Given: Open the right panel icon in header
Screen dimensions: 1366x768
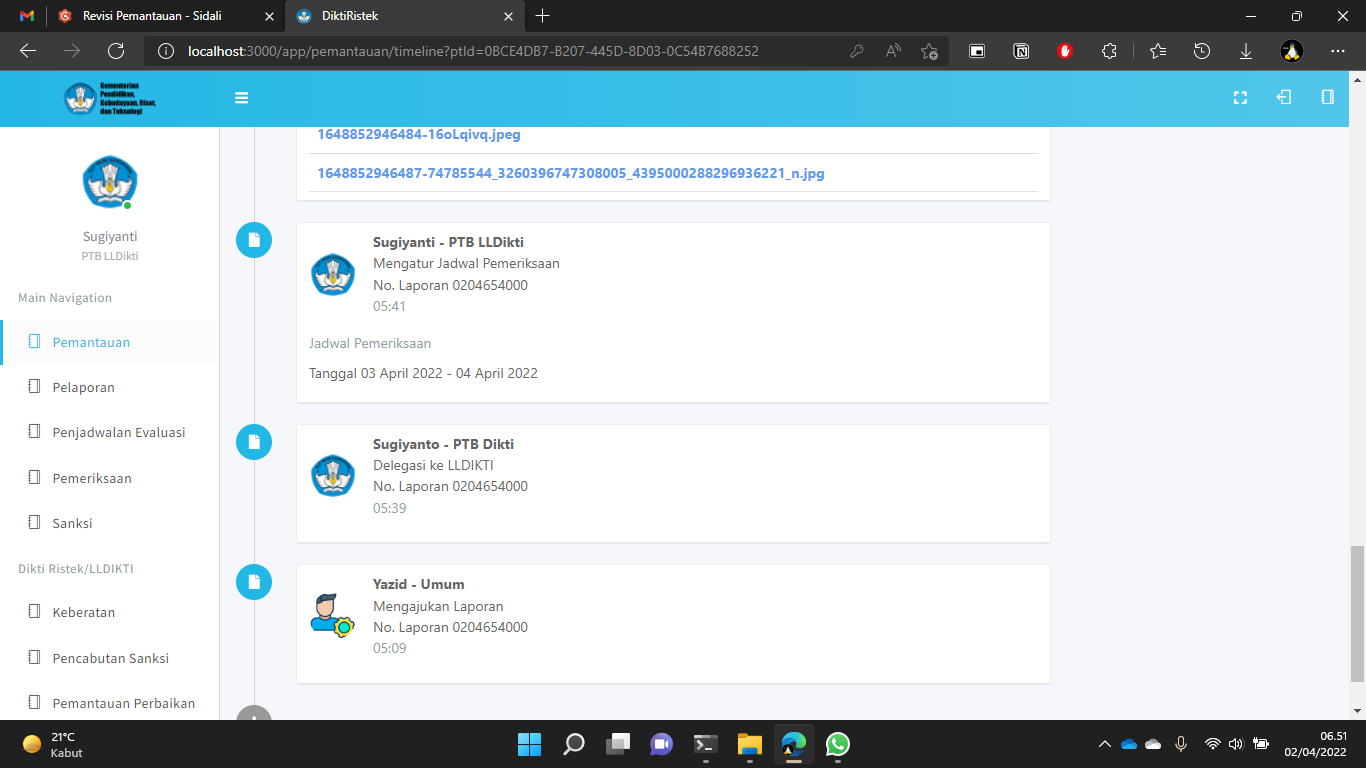Looking at the screenshot, I should coord(1327,98).
